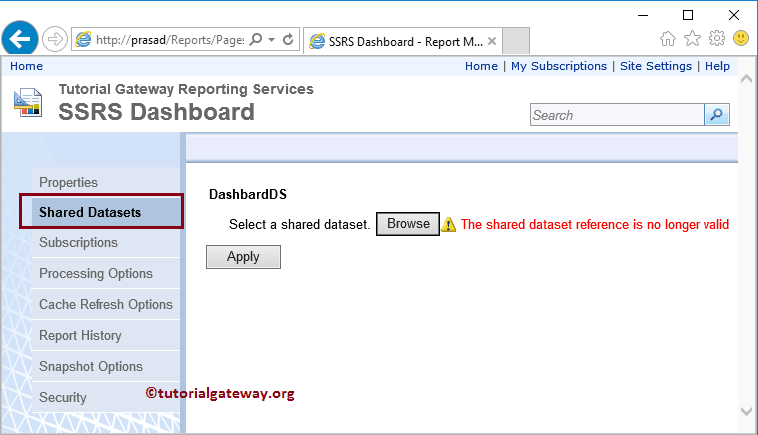Click the report document icon beside SSRS Dashboard
The width and height of the screenshot is (758, 435).
pos(28,102)
